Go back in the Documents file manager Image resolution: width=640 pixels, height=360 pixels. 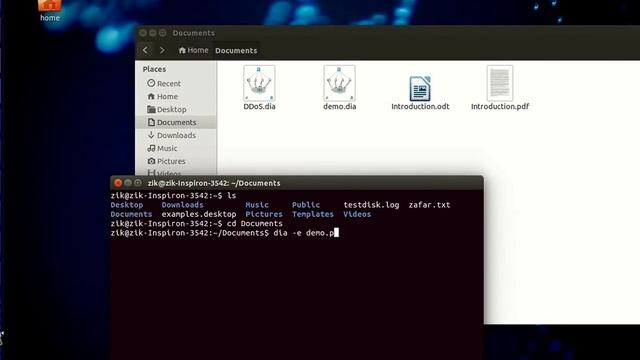tap(145, 50)
